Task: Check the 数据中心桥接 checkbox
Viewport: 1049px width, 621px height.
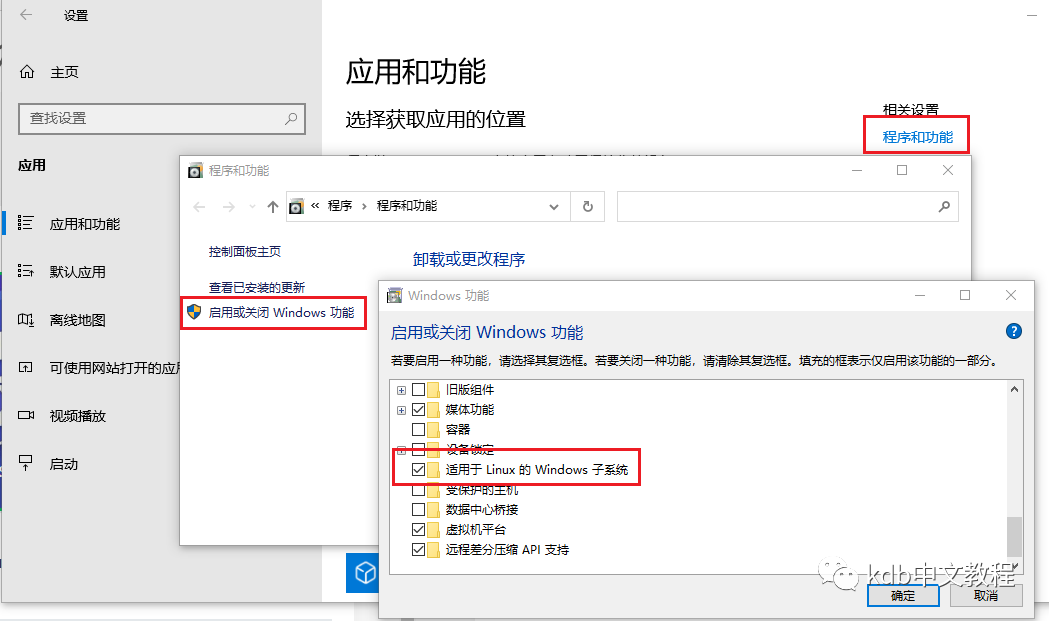Action: click(x=418, y=510)
